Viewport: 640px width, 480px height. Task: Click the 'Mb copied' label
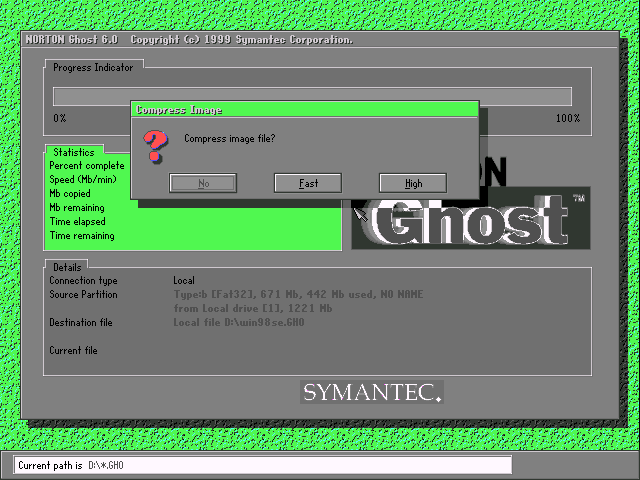[70, 193]
